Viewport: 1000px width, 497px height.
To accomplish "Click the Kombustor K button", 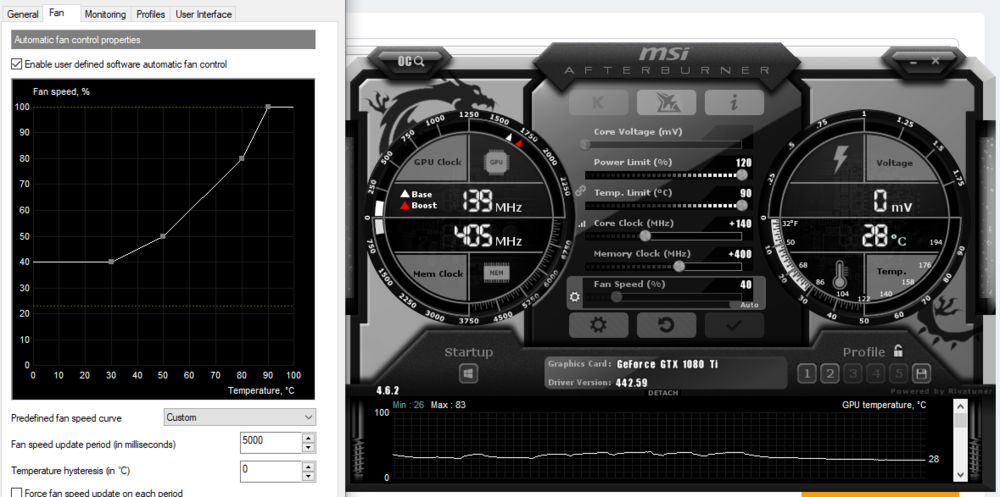I will (599, 103).
